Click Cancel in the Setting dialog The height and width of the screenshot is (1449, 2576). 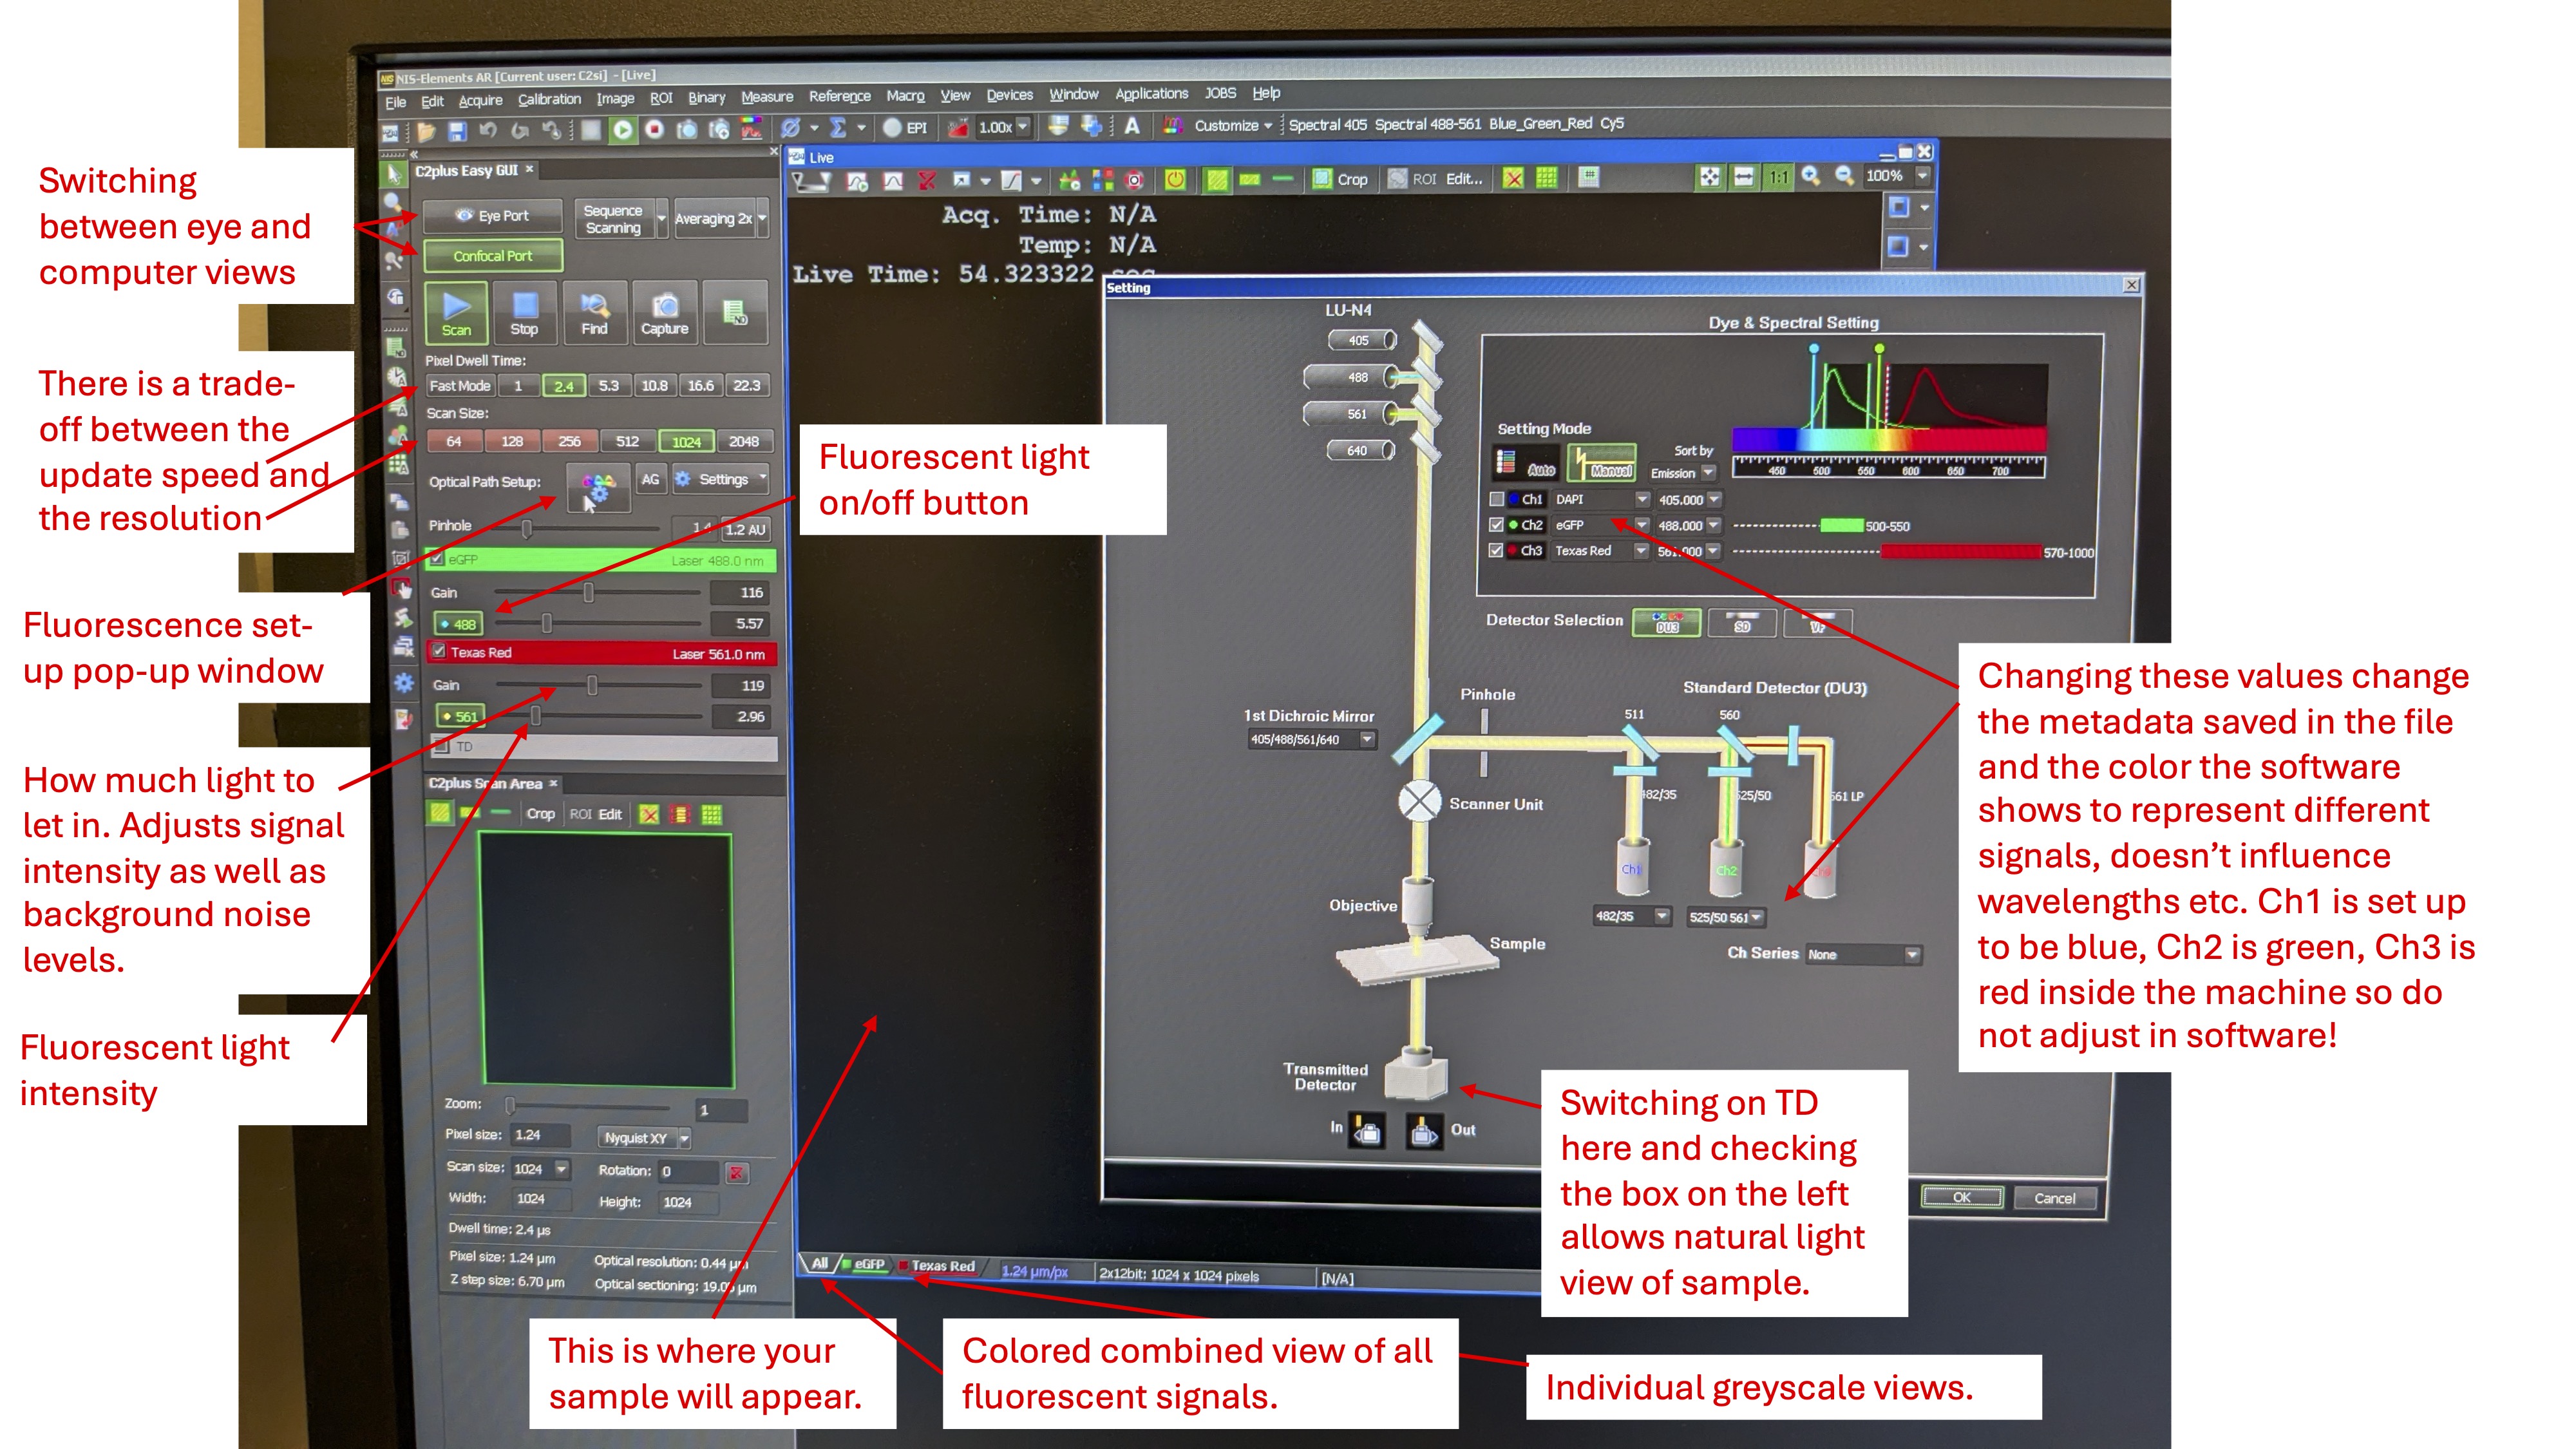tap(2054, 1198)
